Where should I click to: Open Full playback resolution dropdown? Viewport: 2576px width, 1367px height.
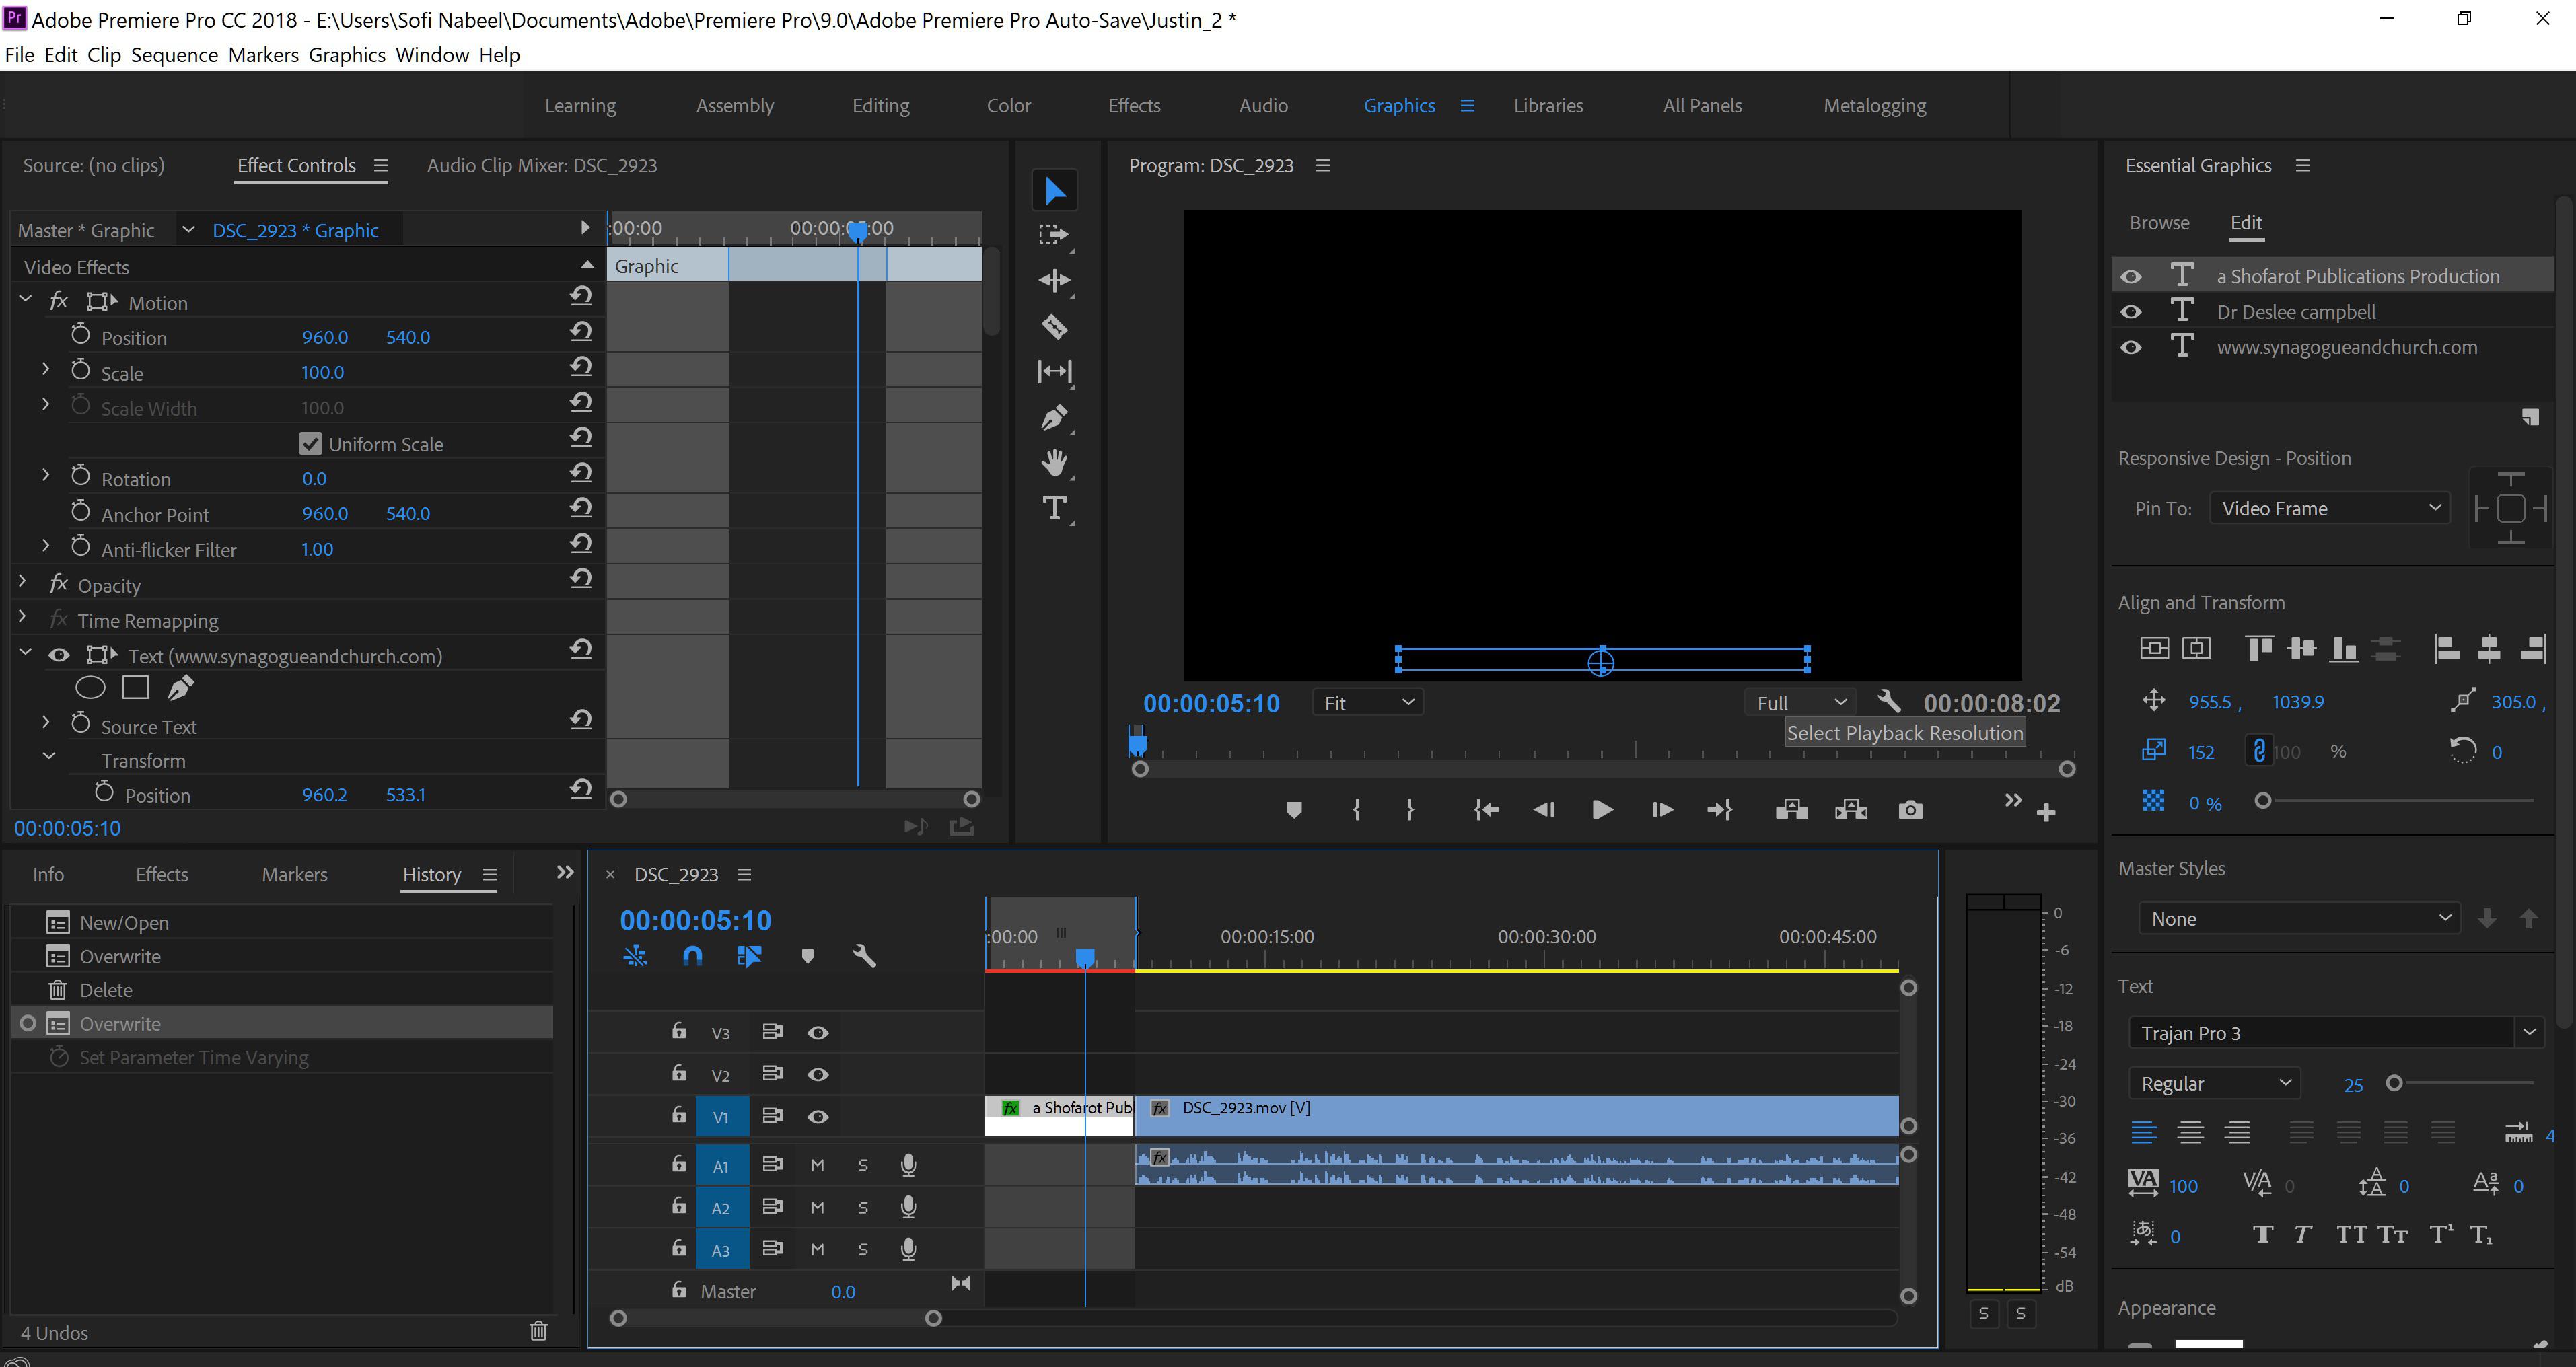pos(1800,703)
